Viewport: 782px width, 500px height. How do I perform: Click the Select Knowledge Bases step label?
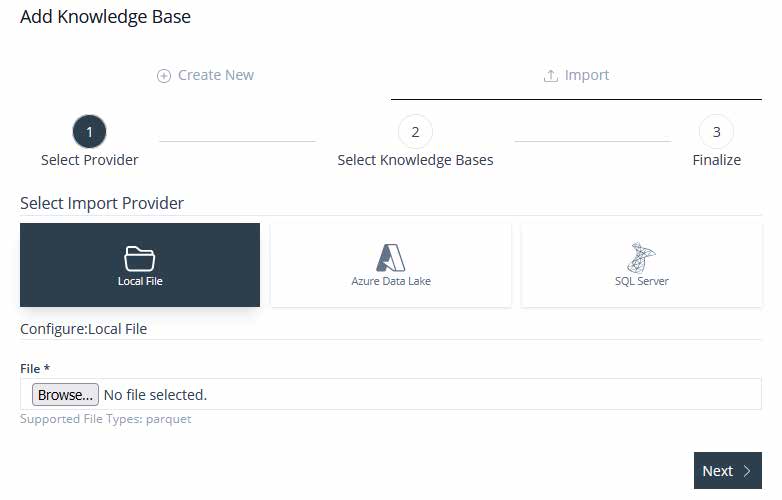click(x=415, y=160)
